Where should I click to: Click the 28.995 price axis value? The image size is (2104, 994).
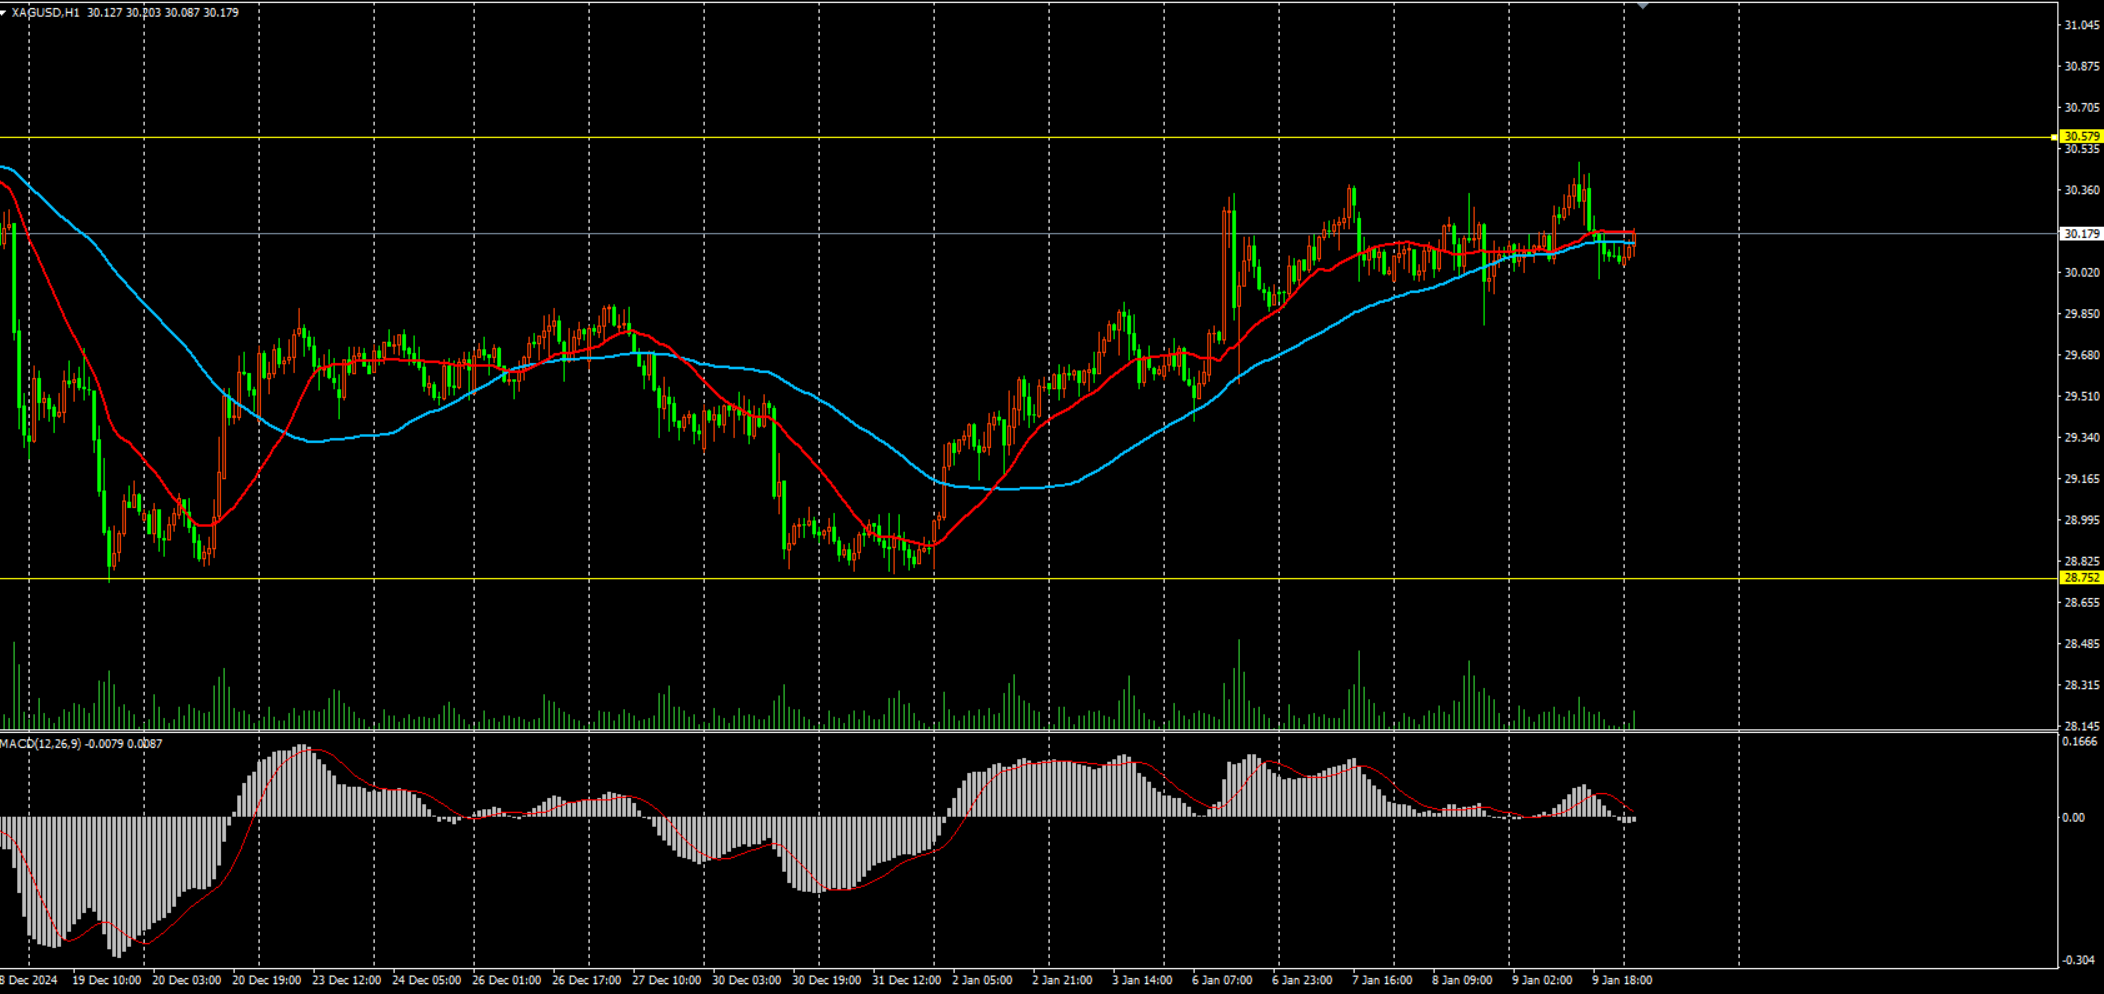(x=2082, y=521)
